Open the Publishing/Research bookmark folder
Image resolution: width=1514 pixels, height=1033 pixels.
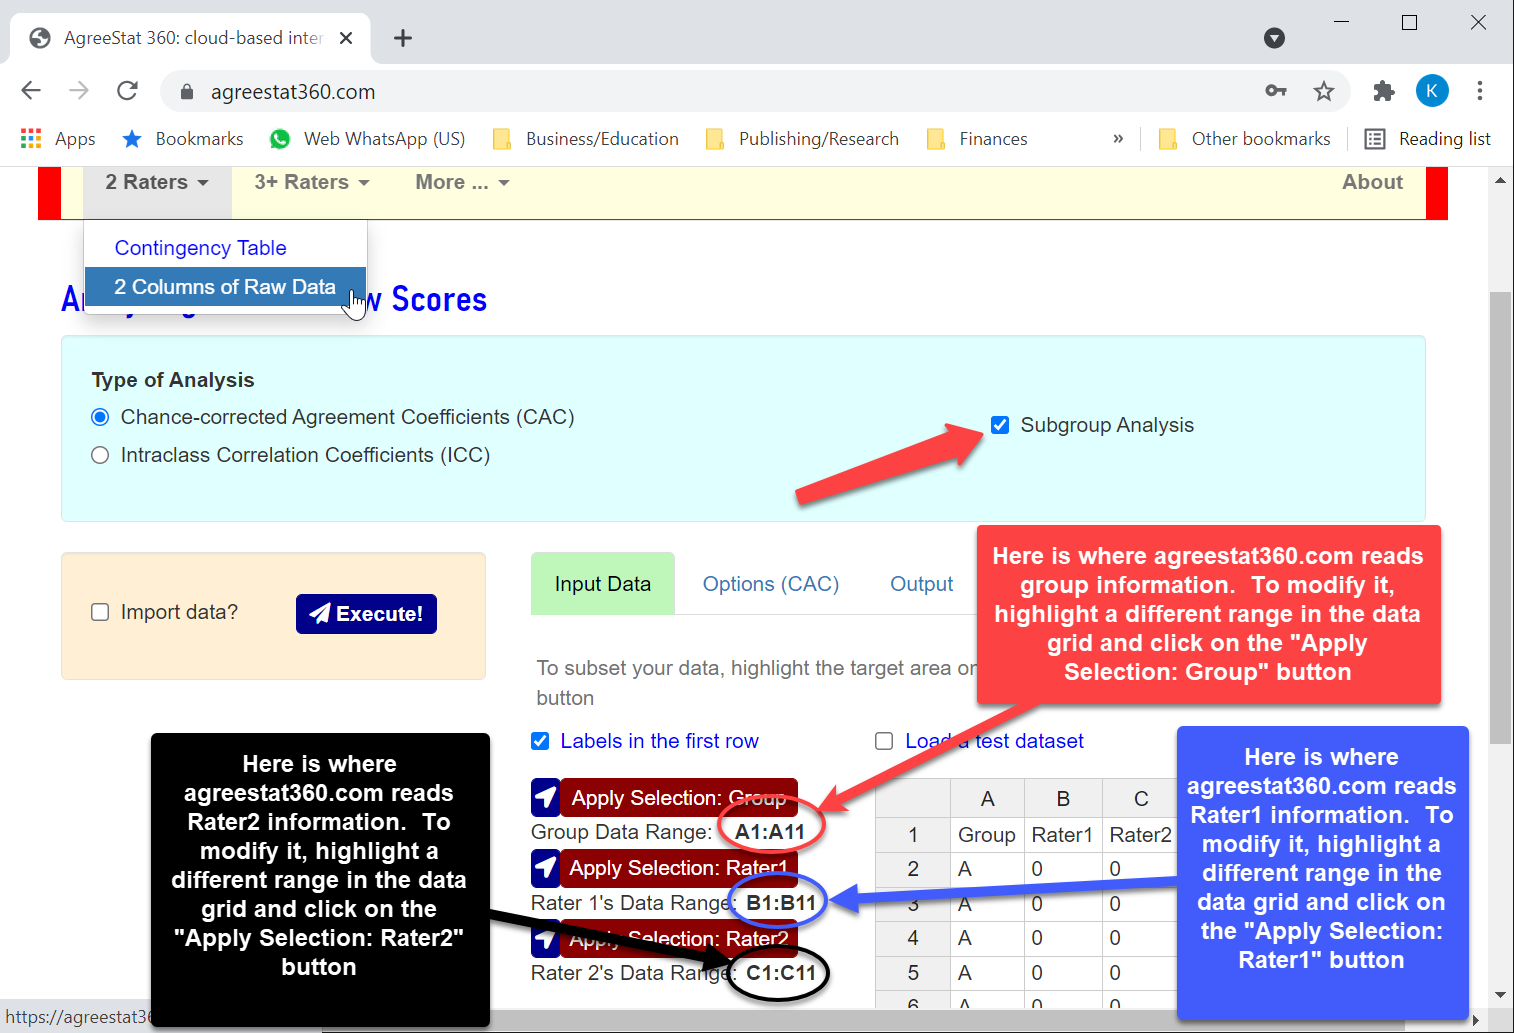802,139
